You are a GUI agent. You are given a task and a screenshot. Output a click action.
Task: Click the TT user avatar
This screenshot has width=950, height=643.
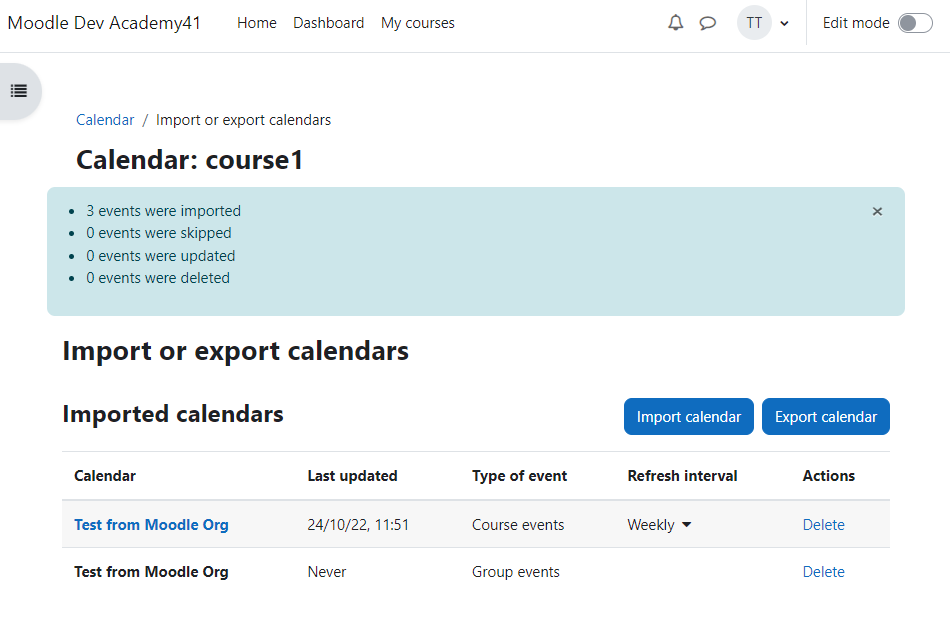coord(754,23)
